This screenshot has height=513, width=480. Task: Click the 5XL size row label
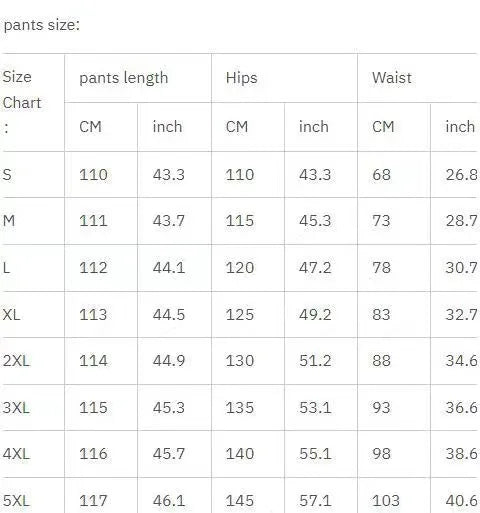[x=16, y=501]
